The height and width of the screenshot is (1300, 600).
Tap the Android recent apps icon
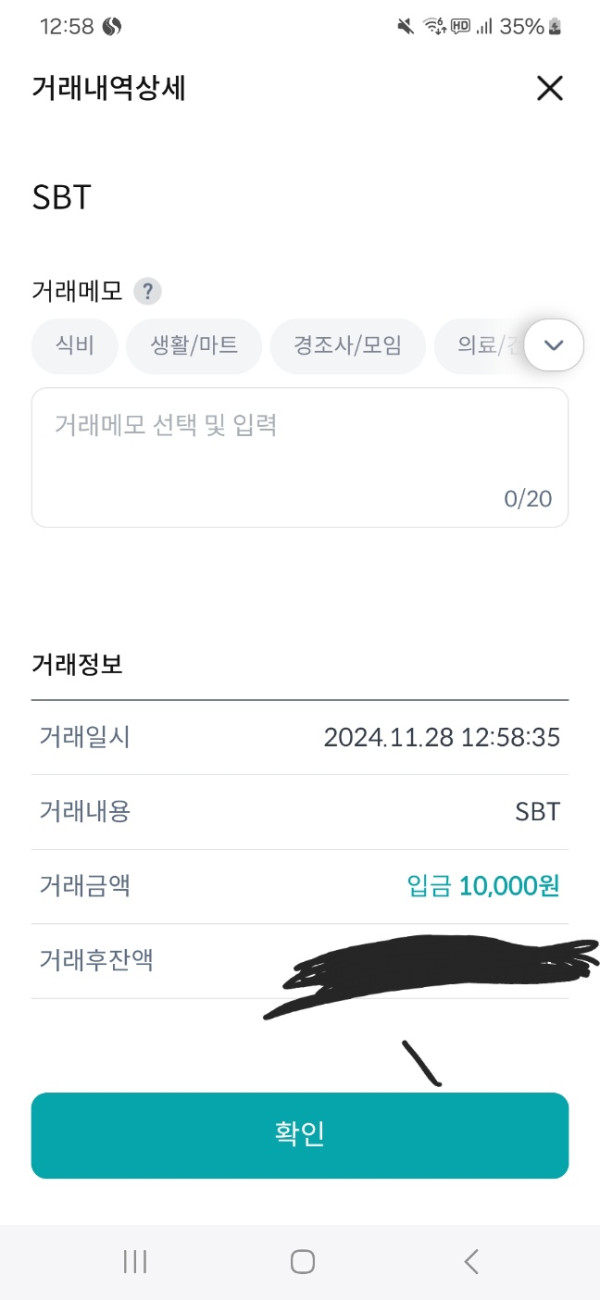pyautogui.click(x=135, y=1262)
